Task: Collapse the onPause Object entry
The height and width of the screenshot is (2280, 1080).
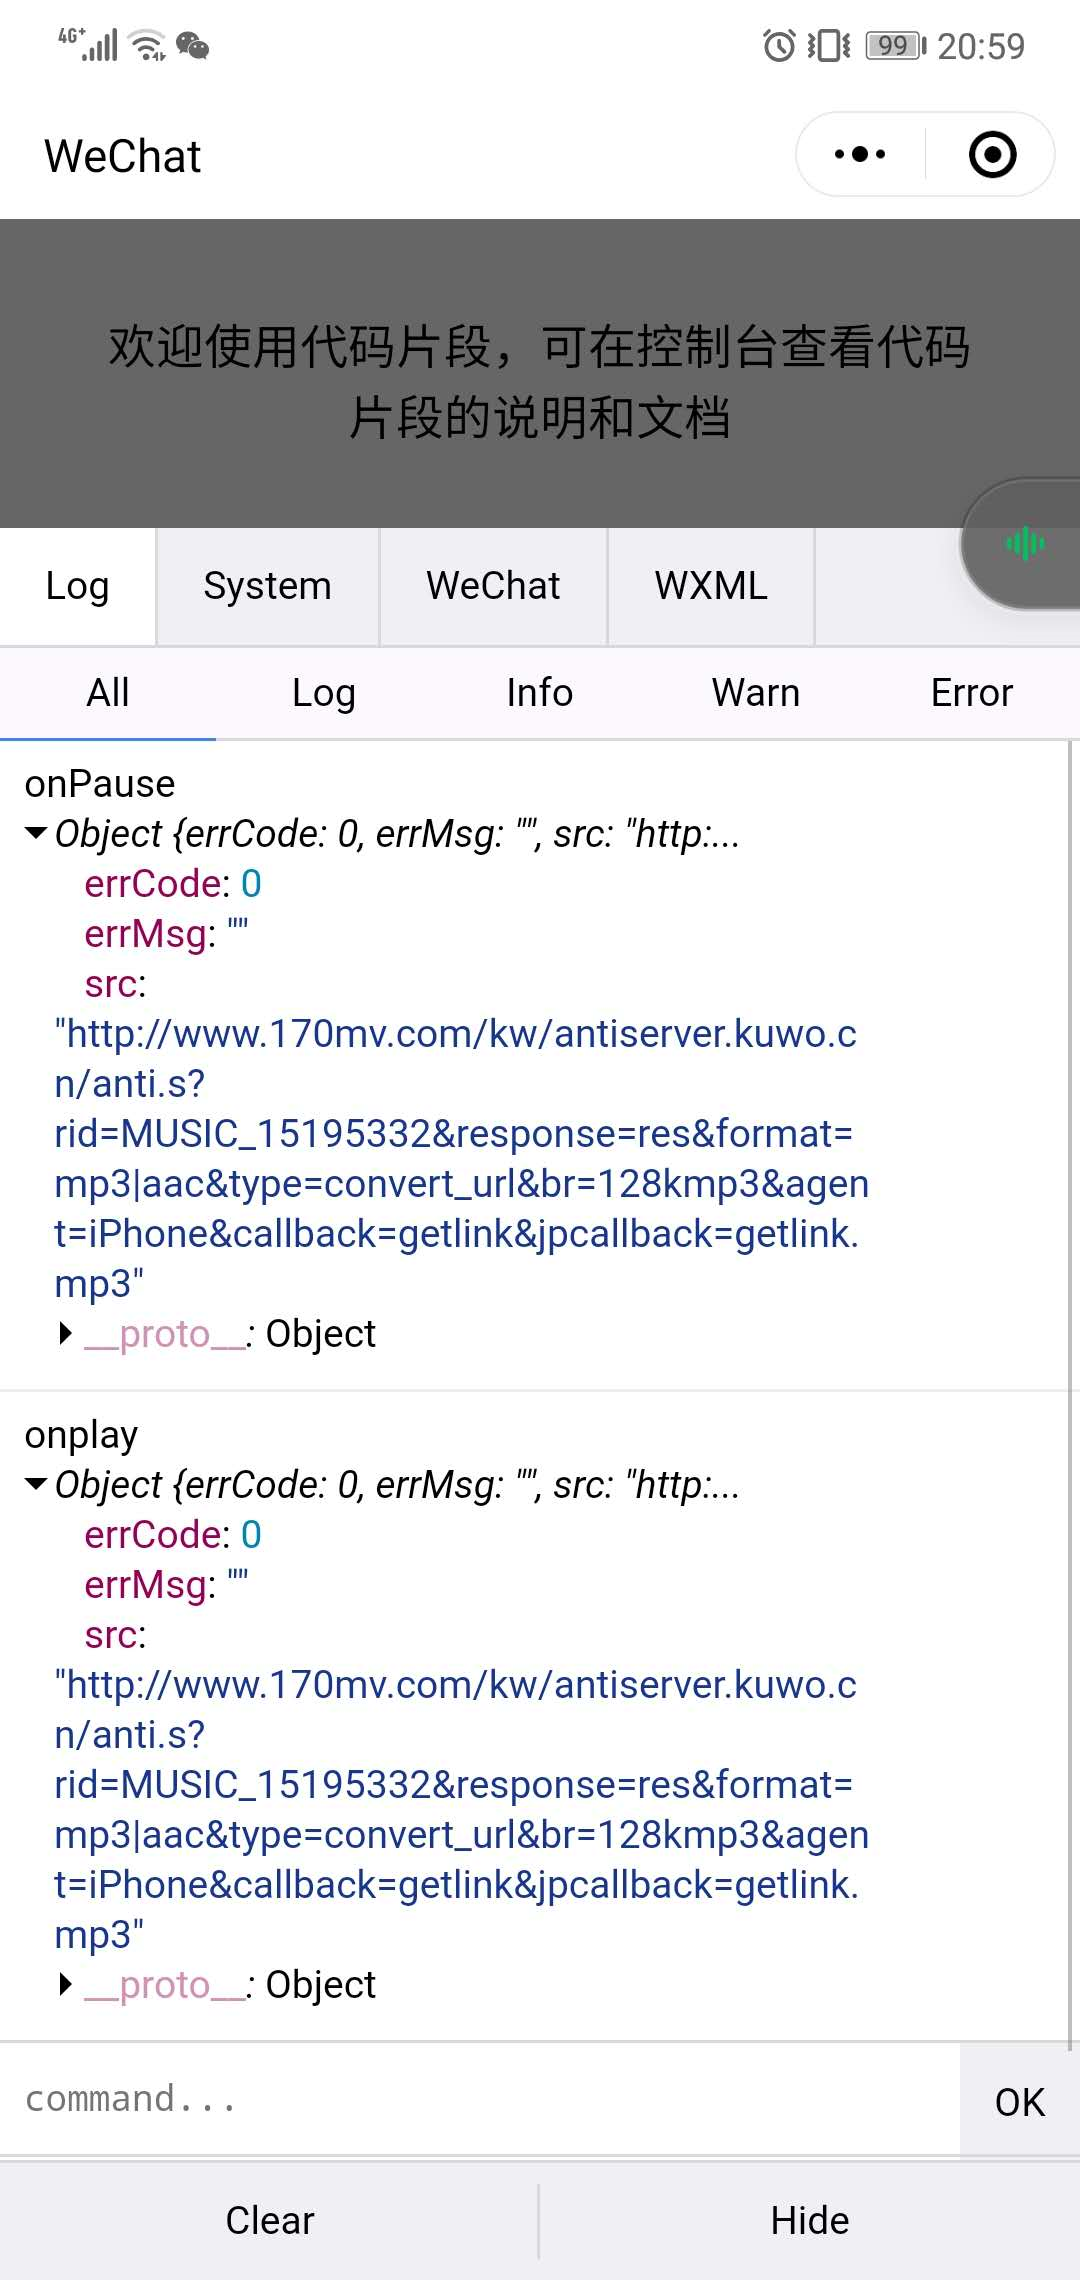Action: coord(36,833)
